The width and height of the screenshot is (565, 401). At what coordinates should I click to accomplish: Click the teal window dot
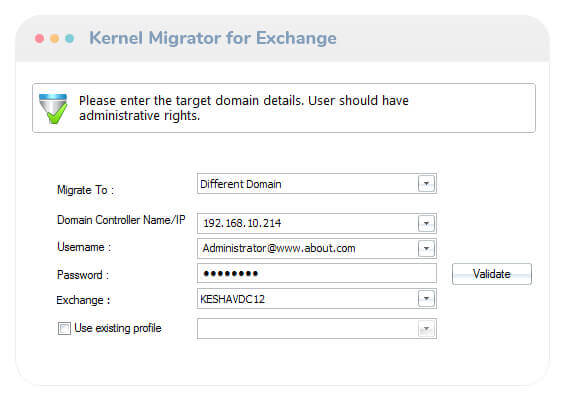(70, 39)
